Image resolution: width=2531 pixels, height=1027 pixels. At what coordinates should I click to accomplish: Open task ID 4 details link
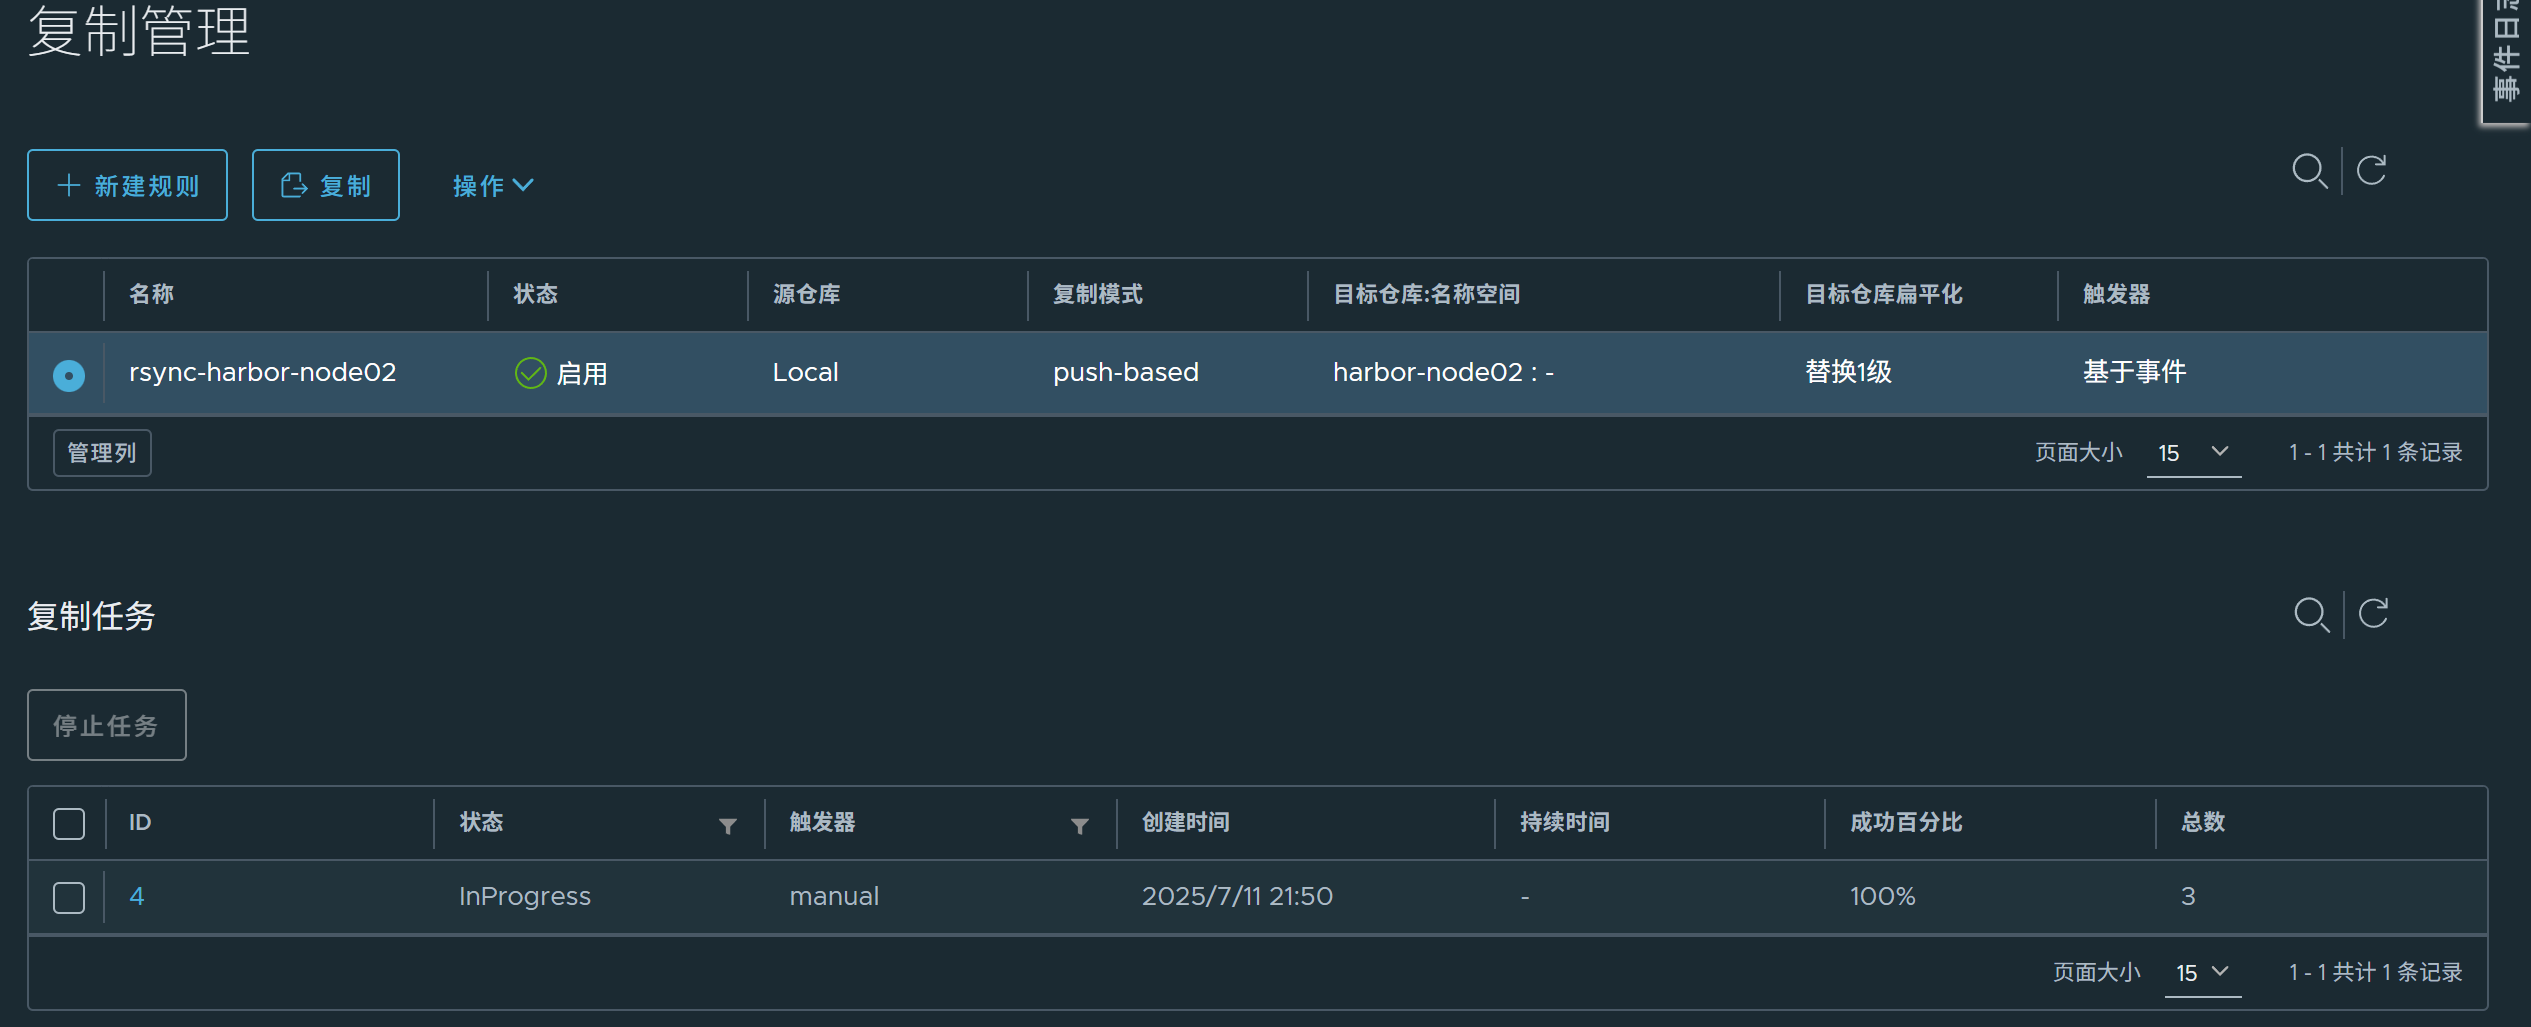[137, 897]
